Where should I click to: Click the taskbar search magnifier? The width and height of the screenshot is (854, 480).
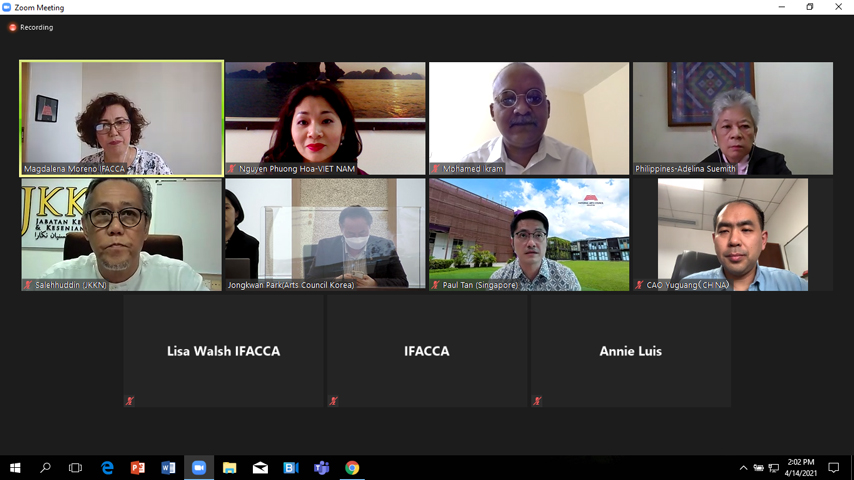coord(45,467)
